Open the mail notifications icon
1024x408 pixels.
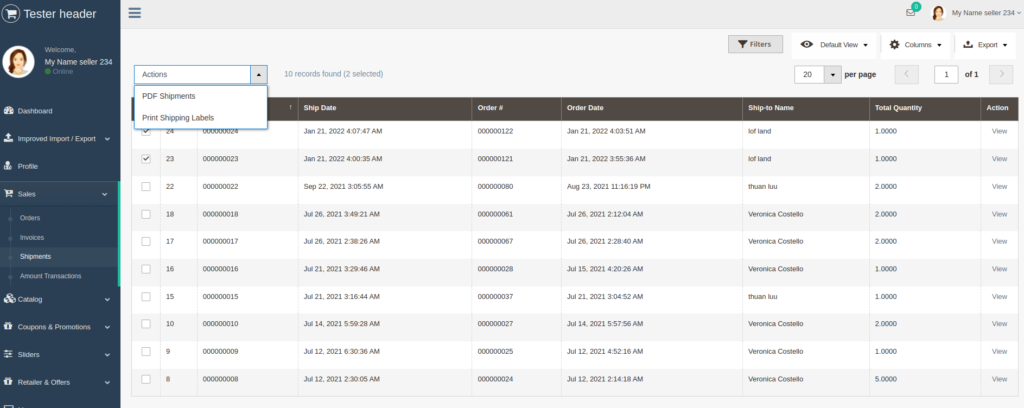click(x=910, y=13)
